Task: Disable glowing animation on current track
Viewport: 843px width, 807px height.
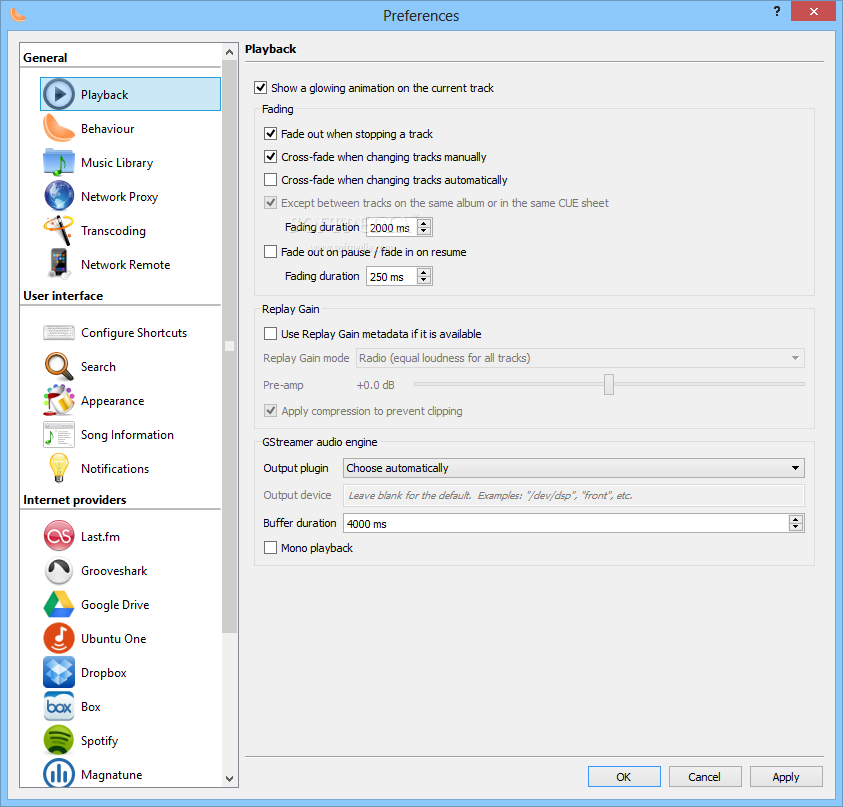Action: click(x=261, y=88)
